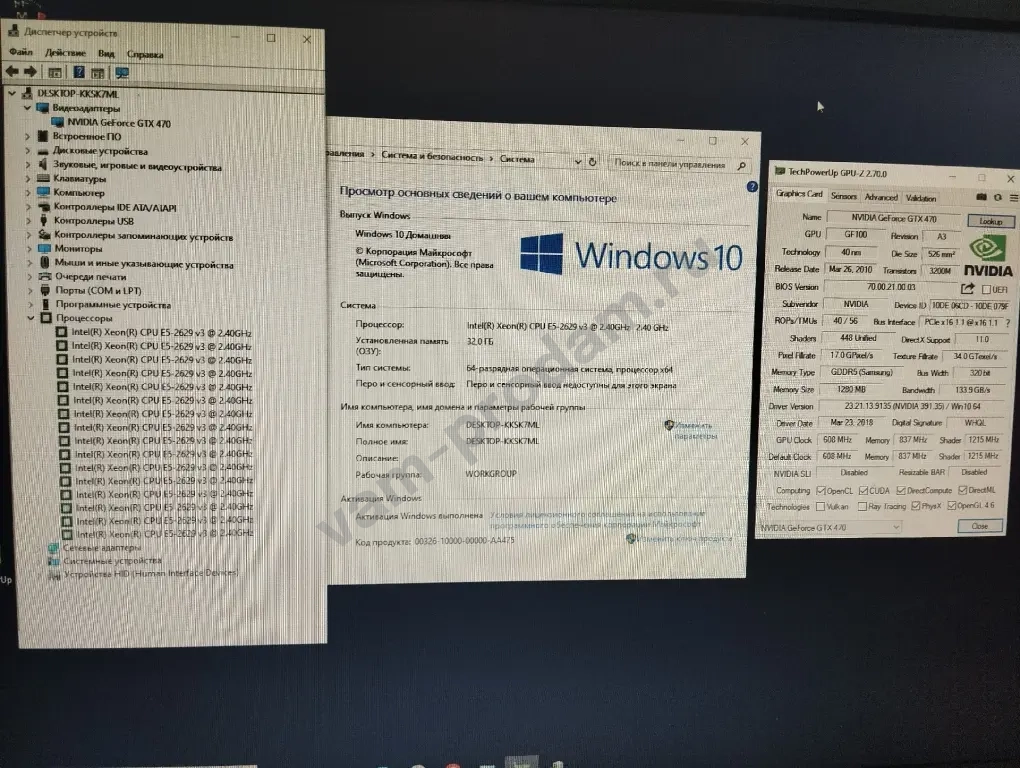Open the Файл menu
Image resolution: width=1020 pixels, height=768 pixels.
(21, 51)
